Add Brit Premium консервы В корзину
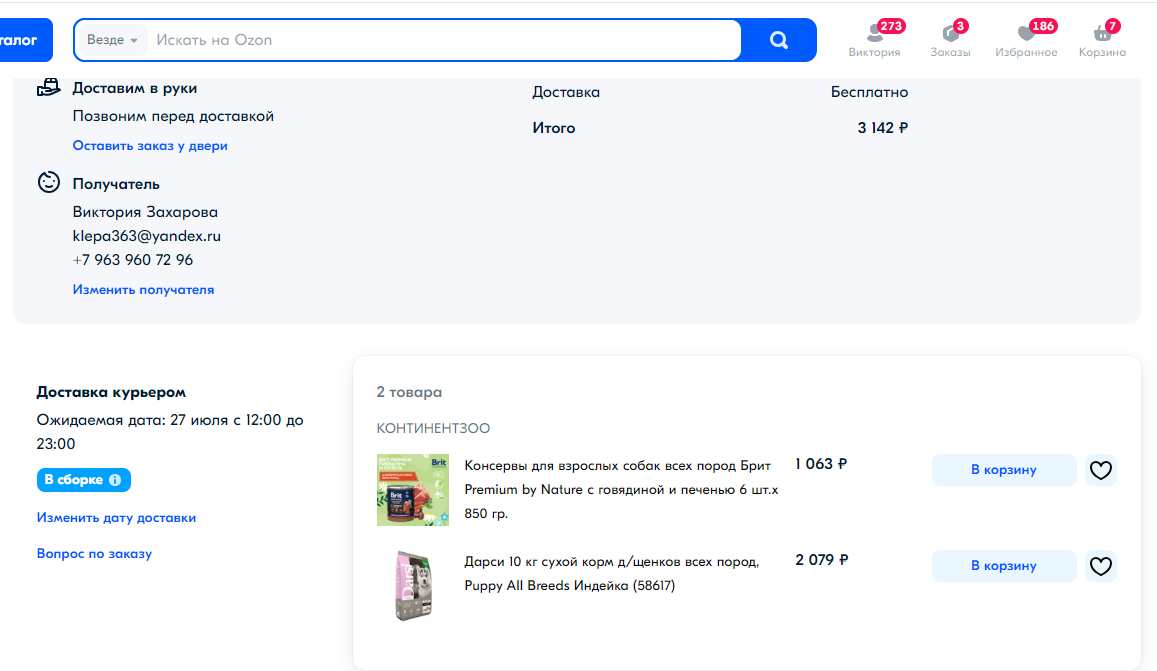The height and width of the screenshot is (671, 1157). click(1004, 470)
